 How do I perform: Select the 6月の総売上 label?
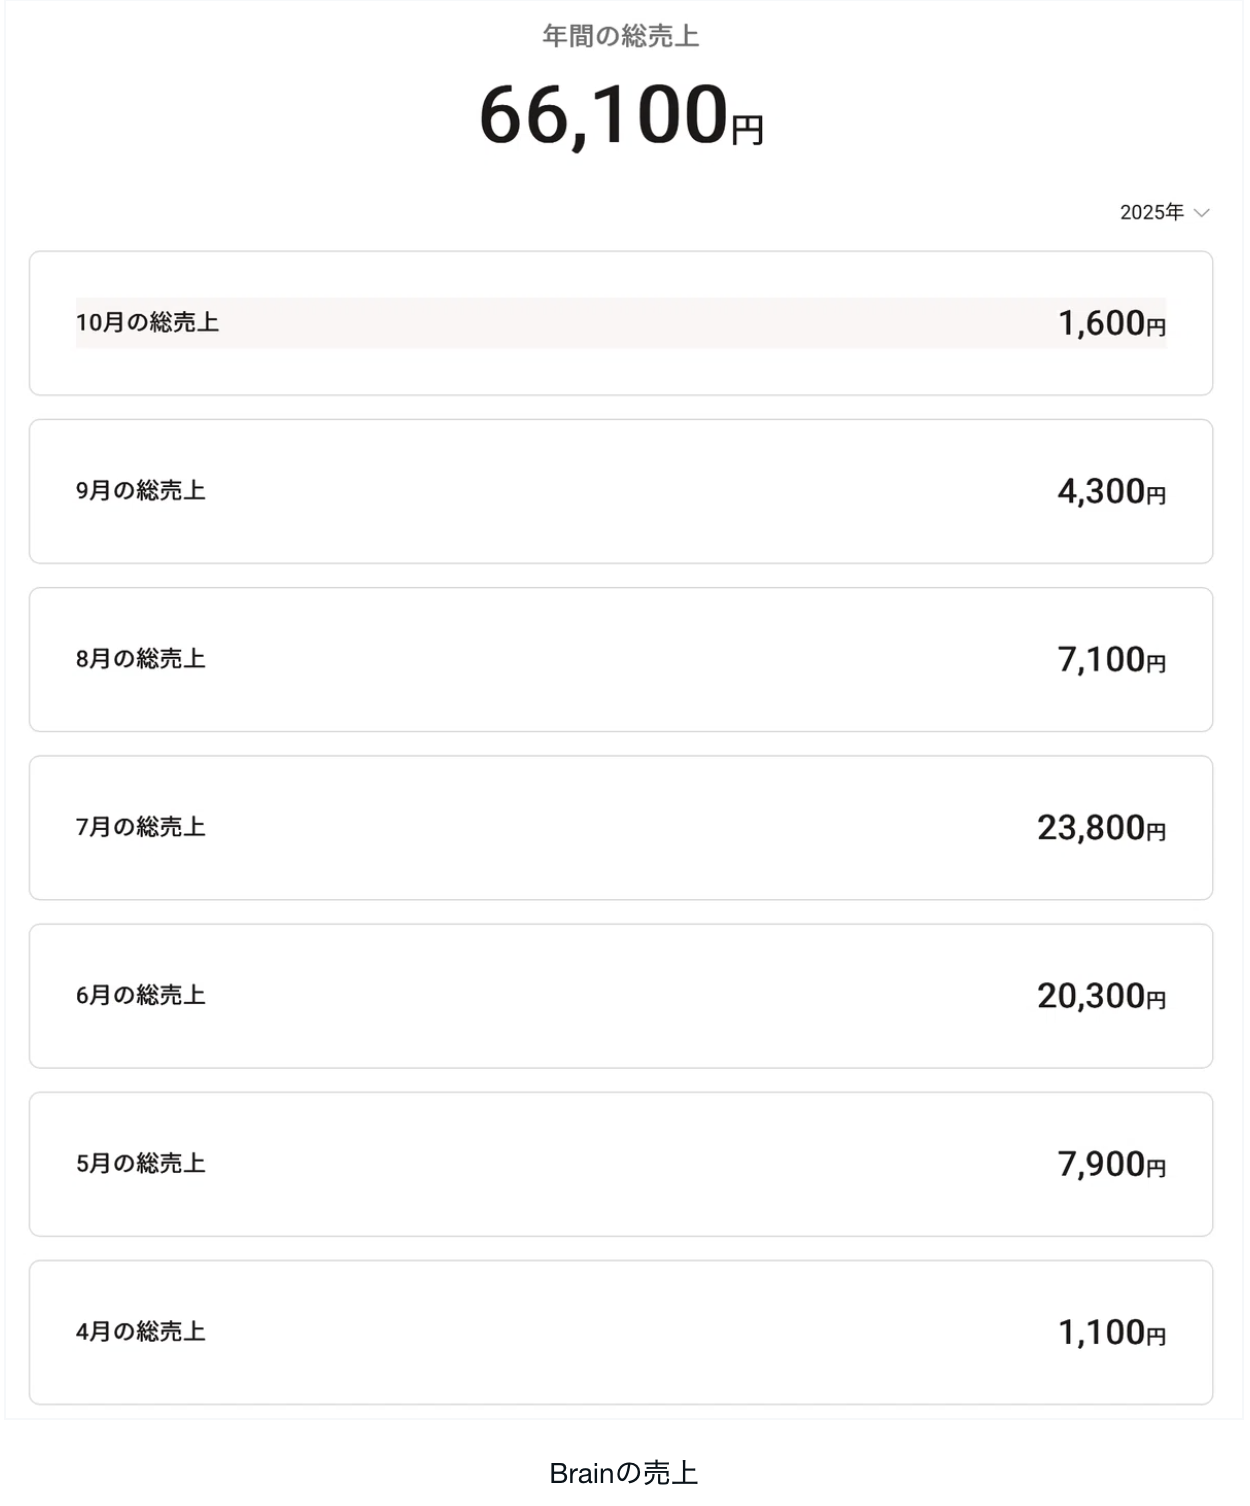click(x=141, y=995)
